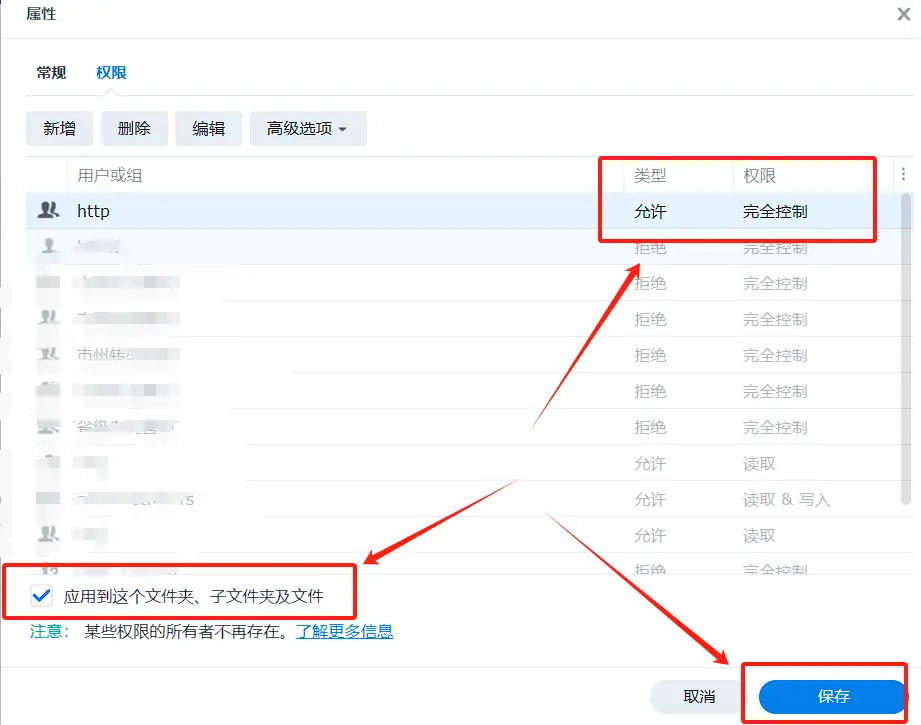Click 完全控制 in the http row
This screenshot has width=921, height=725.
point(775,211)
